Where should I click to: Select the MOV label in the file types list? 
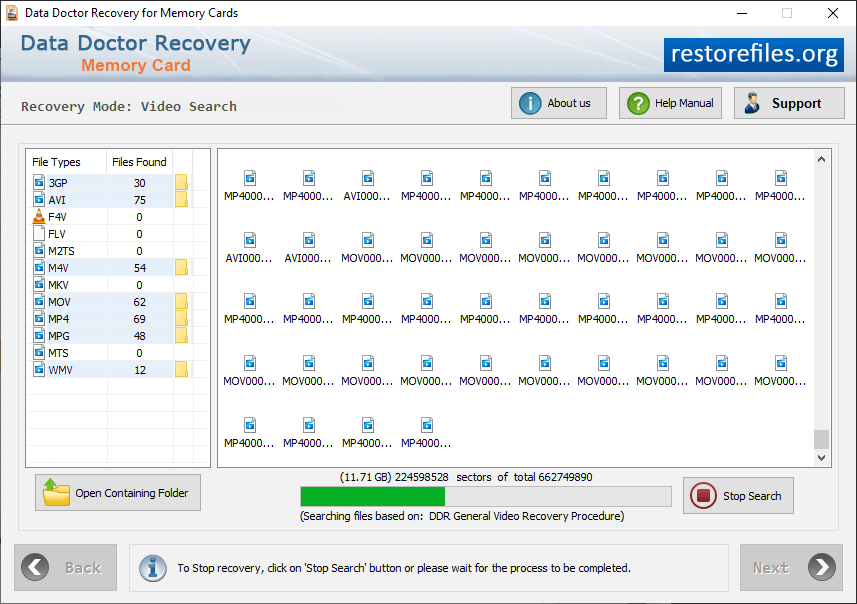coord(59,302)
